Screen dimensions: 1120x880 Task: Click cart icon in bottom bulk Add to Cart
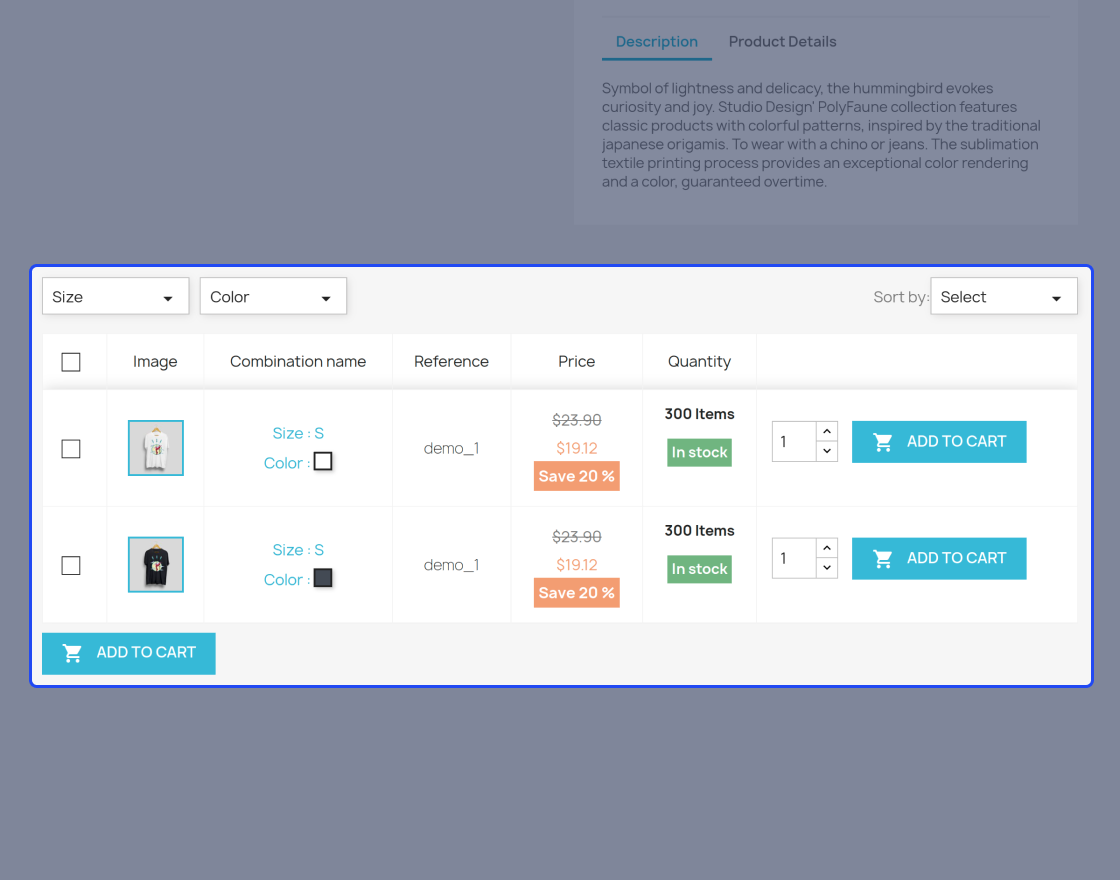coord(72,653)
